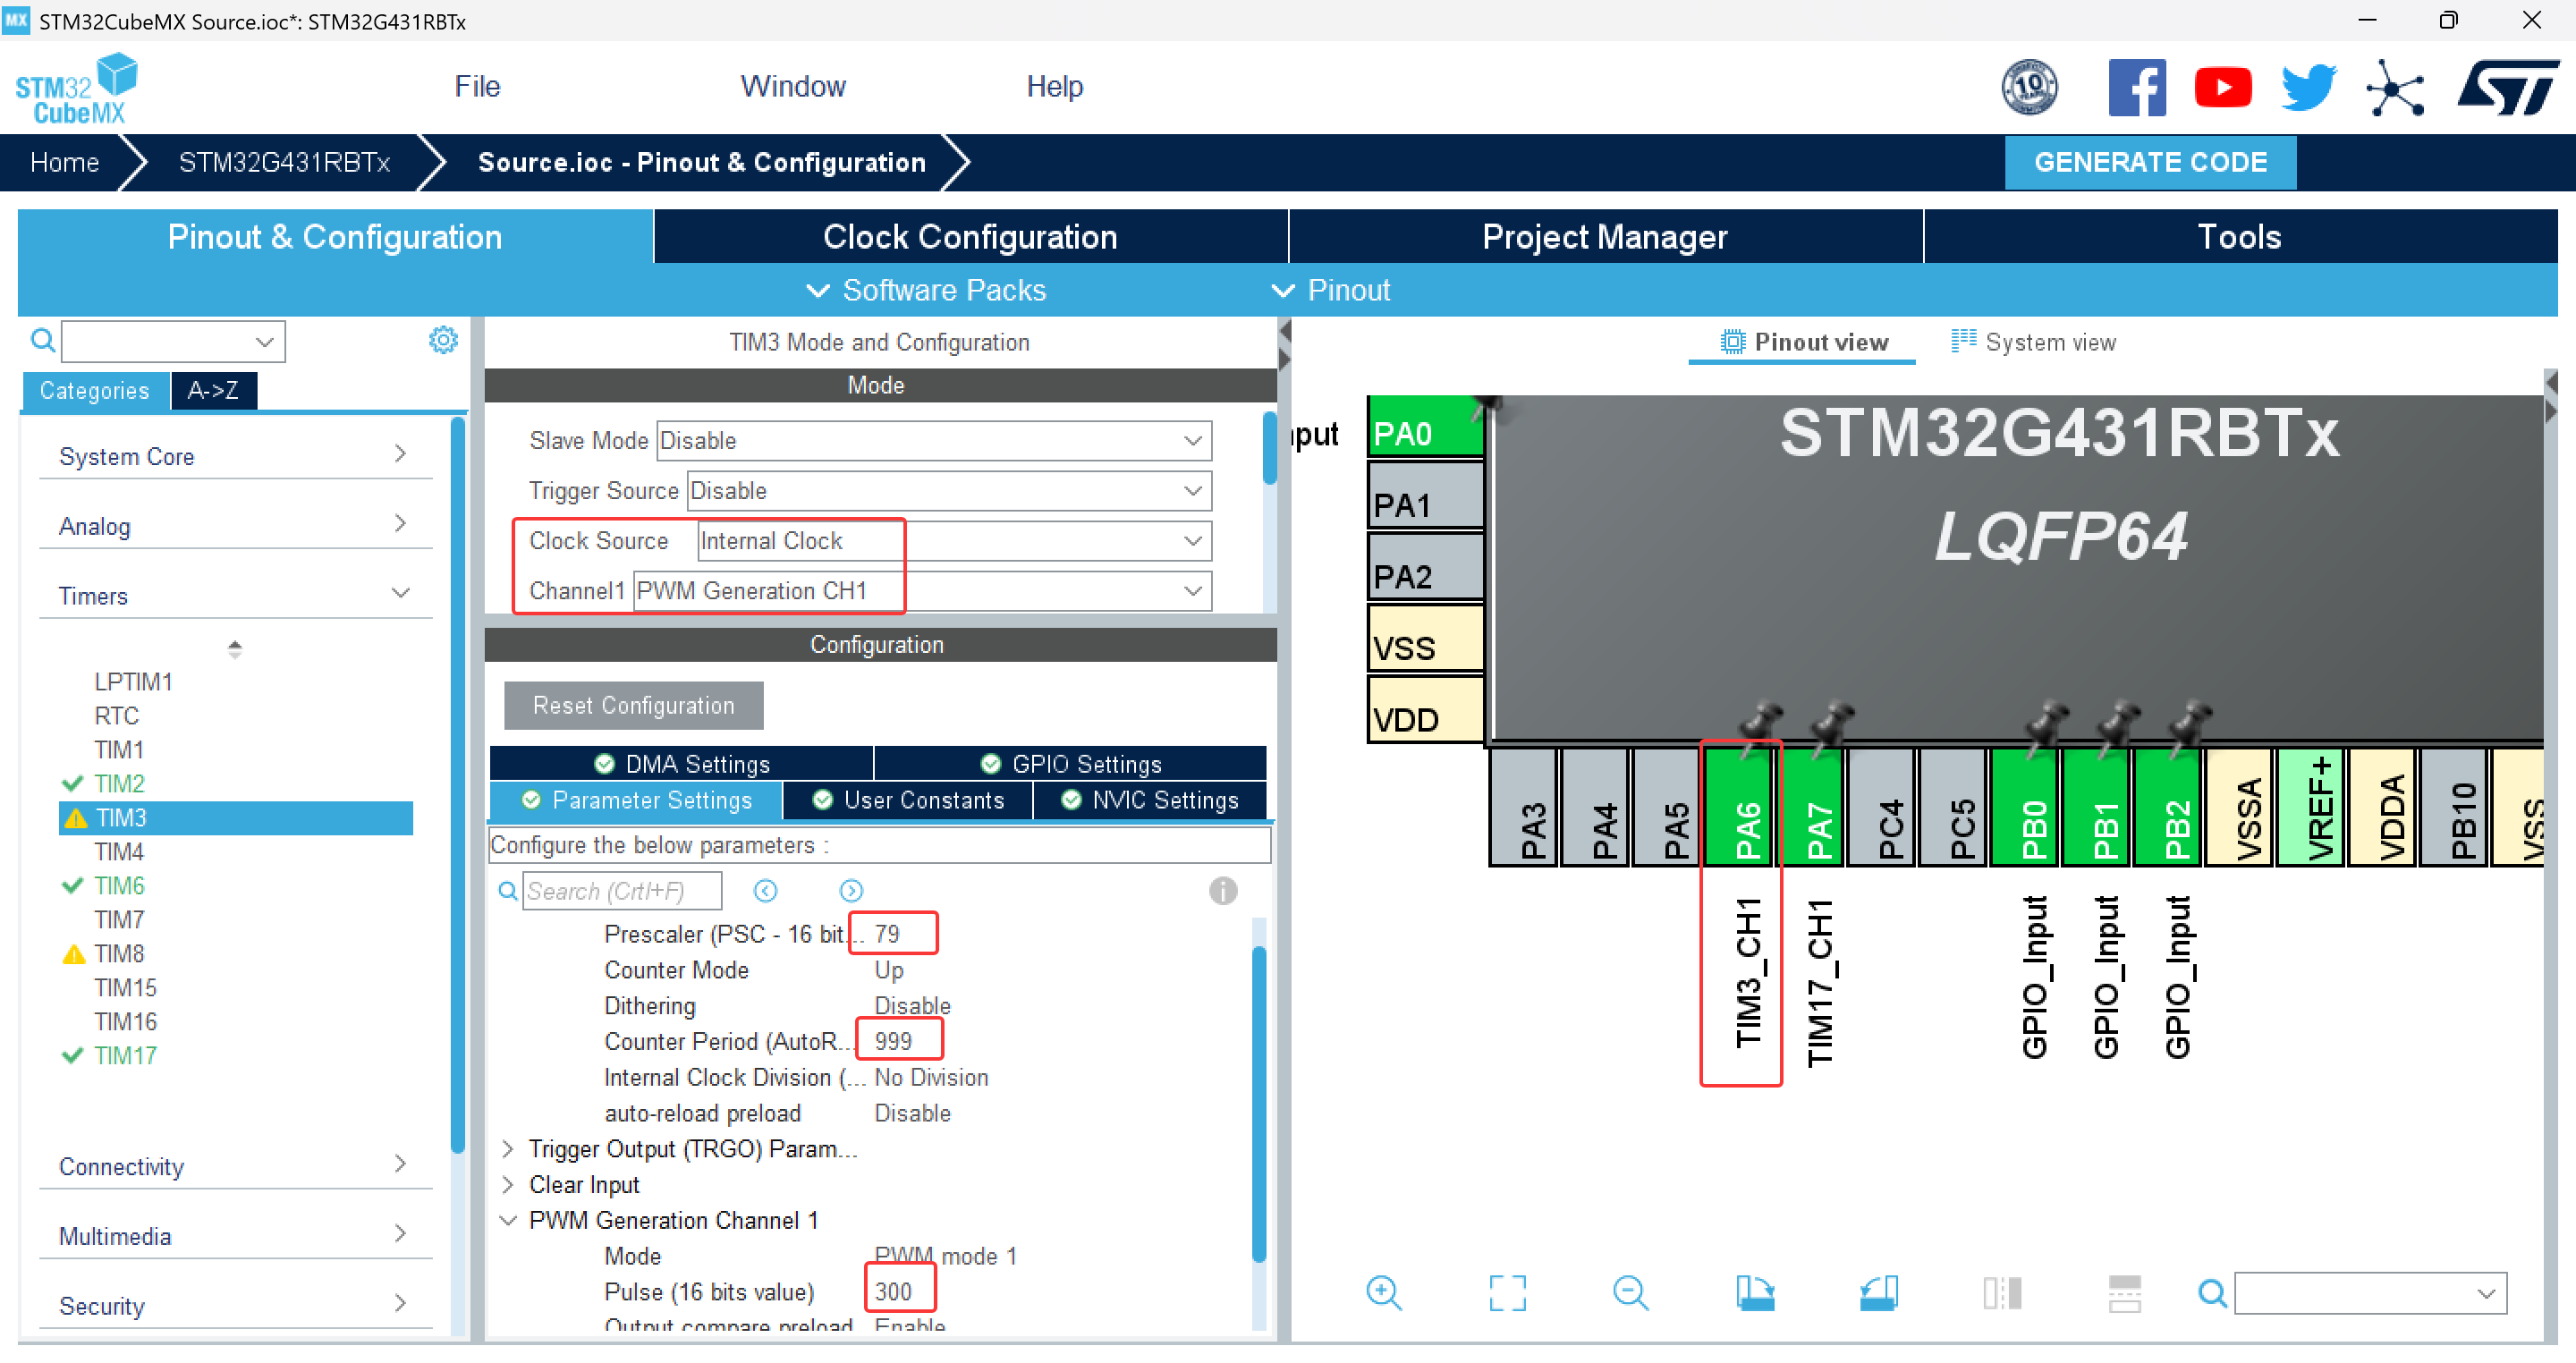Switch to the Tools tab
This screenshot has height=1363, width=2576.
tap(2239, 237)
